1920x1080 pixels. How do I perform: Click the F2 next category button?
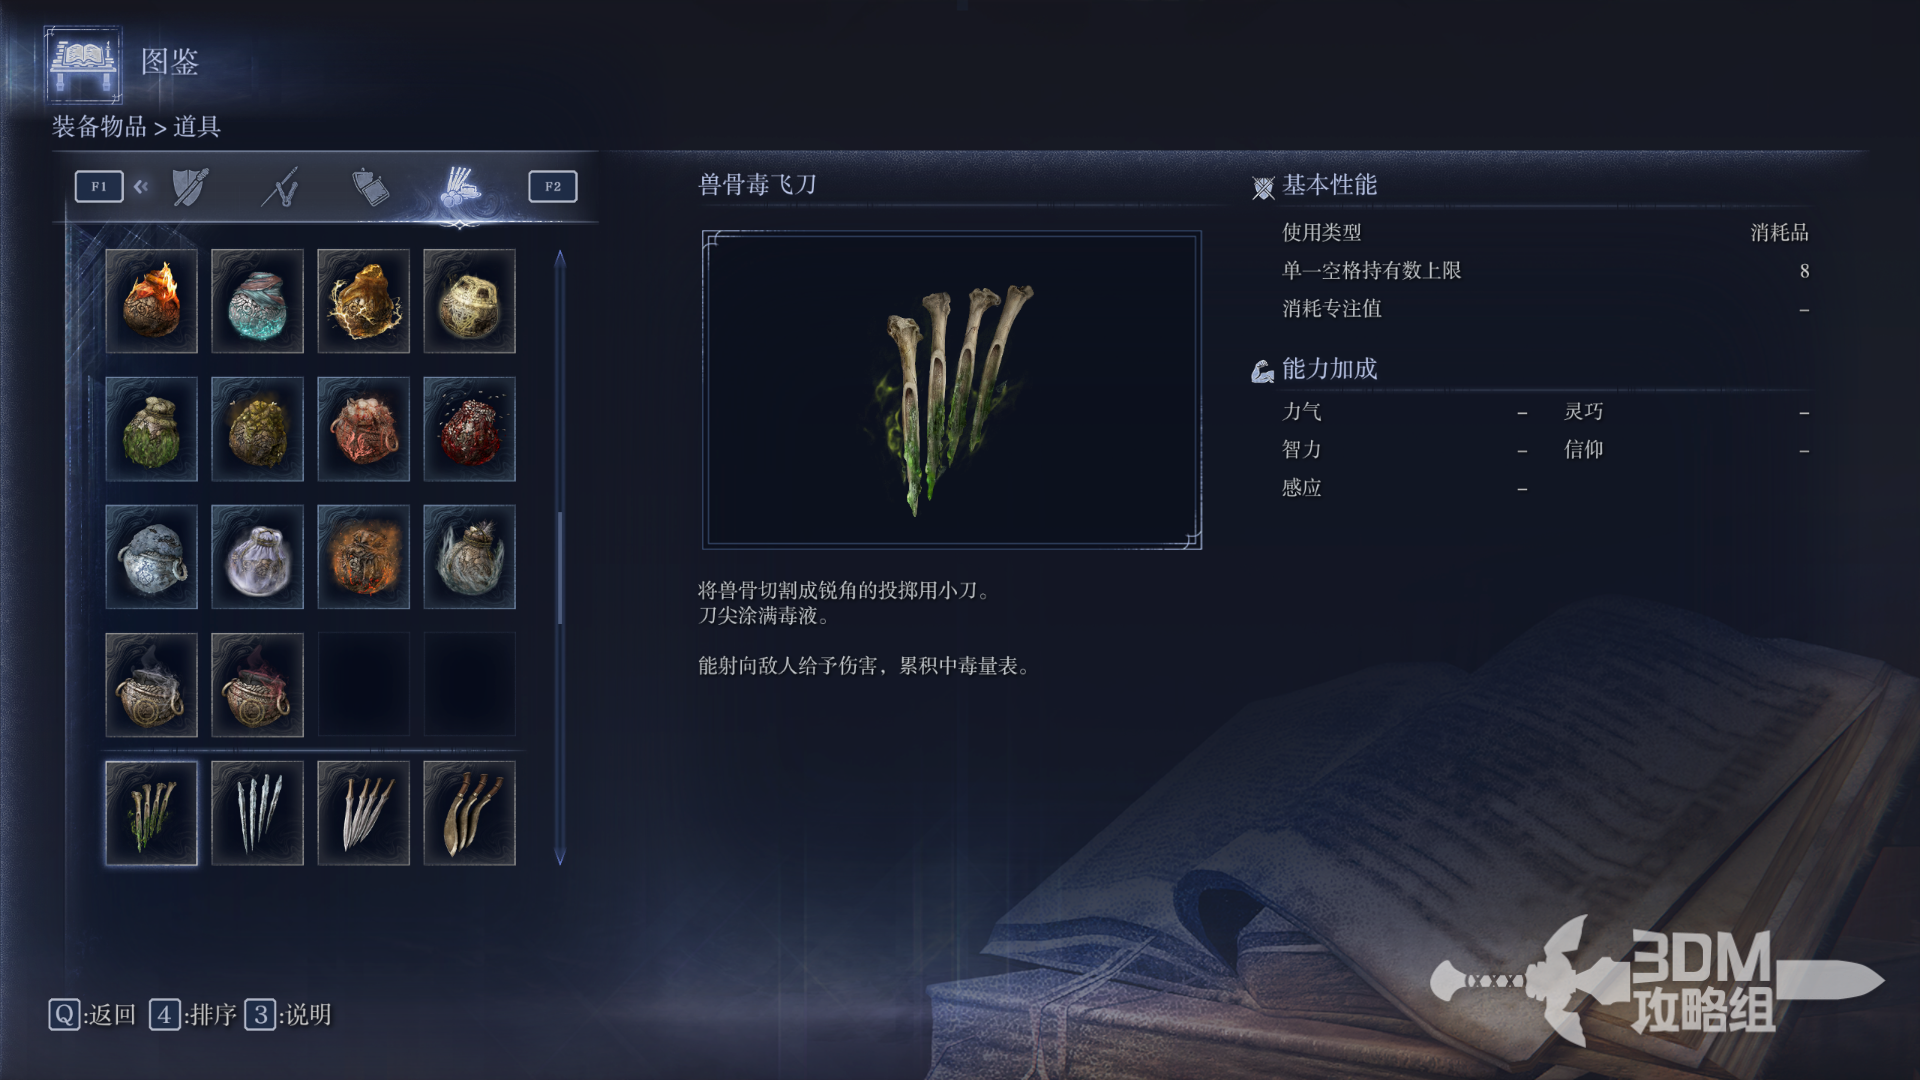click(x=553, y=186)
